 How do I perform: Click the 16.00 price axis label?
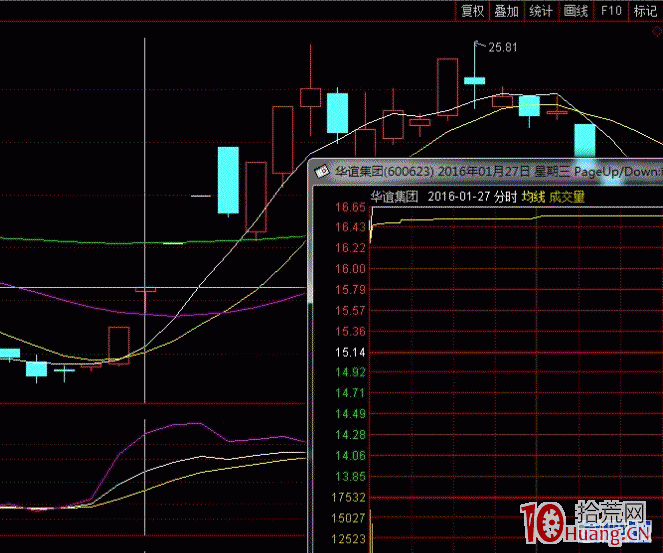tap(351, 269)
